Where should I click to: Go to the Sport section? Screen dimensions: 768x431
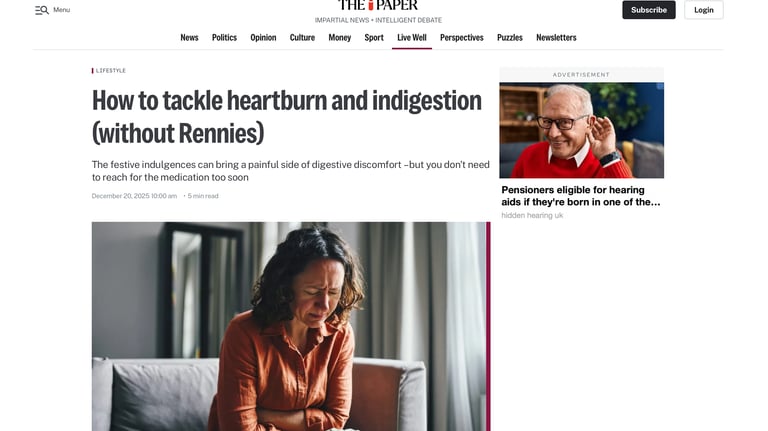(374, 38)
